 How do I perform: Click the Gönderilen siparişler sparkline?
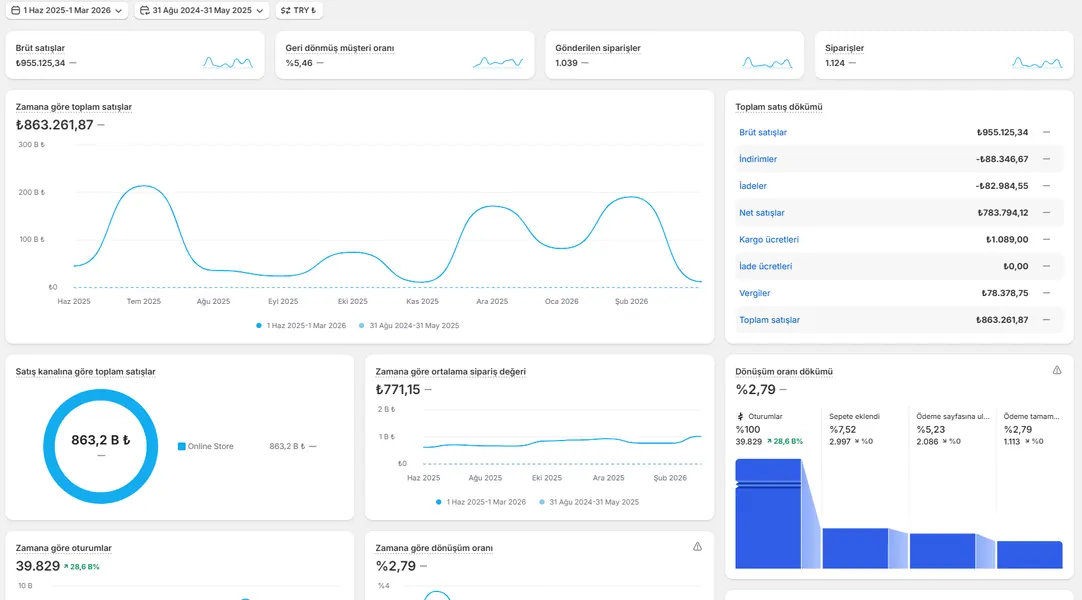[x=767, y=63]
